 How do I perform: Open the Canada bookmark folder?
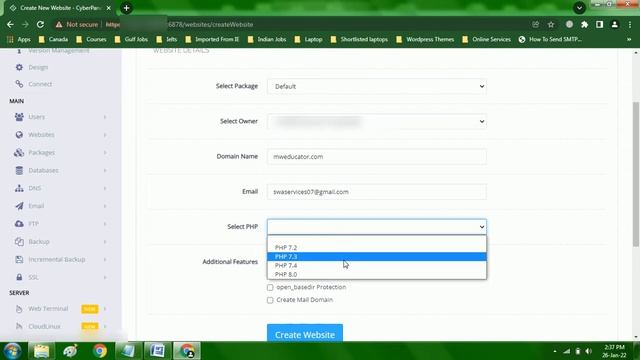point(53,40)
